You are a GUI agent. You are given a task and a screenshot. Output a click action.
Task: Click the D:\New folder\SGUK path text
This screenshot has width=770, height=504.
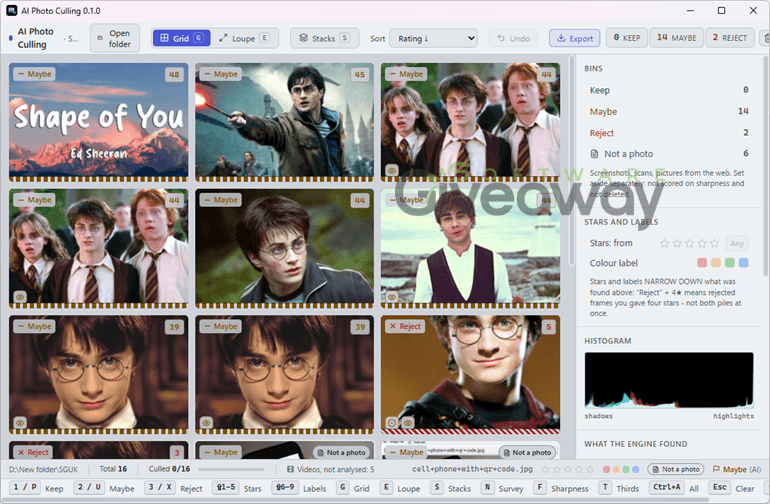click(x=43, y=470)
